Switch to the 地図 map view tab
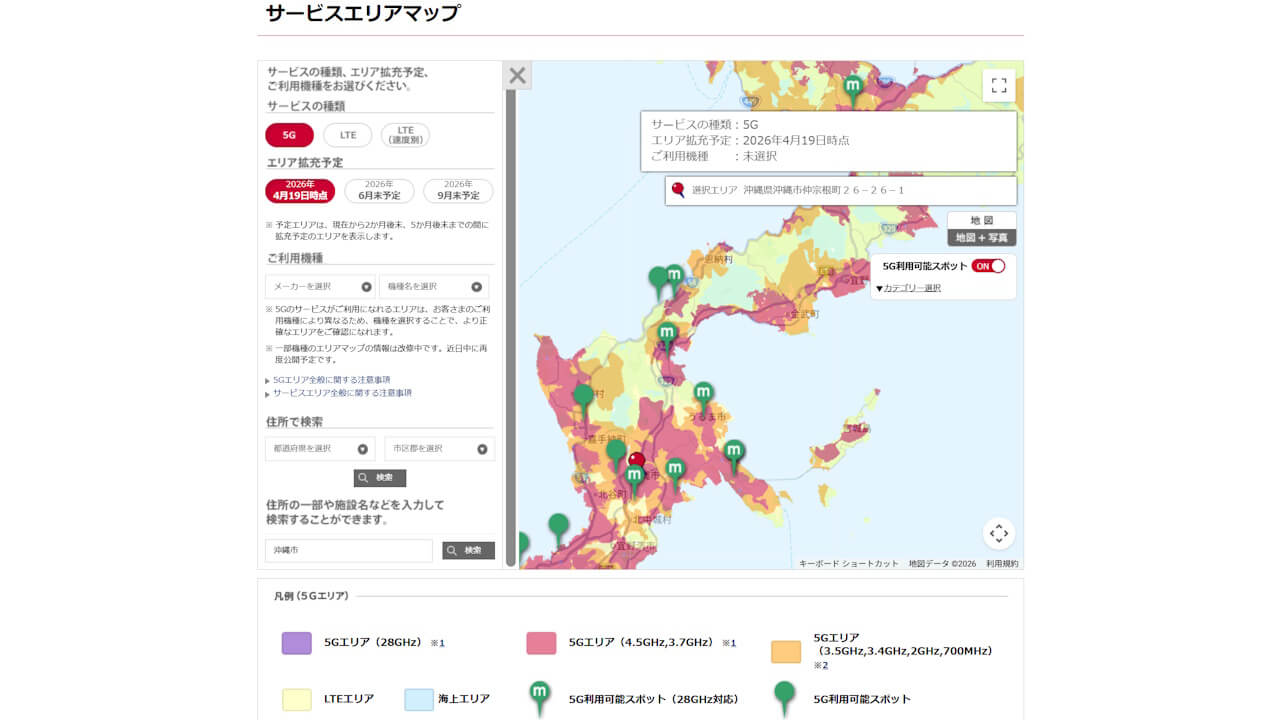Screen dimensions: 1280x720 click(x=983, y=219)
